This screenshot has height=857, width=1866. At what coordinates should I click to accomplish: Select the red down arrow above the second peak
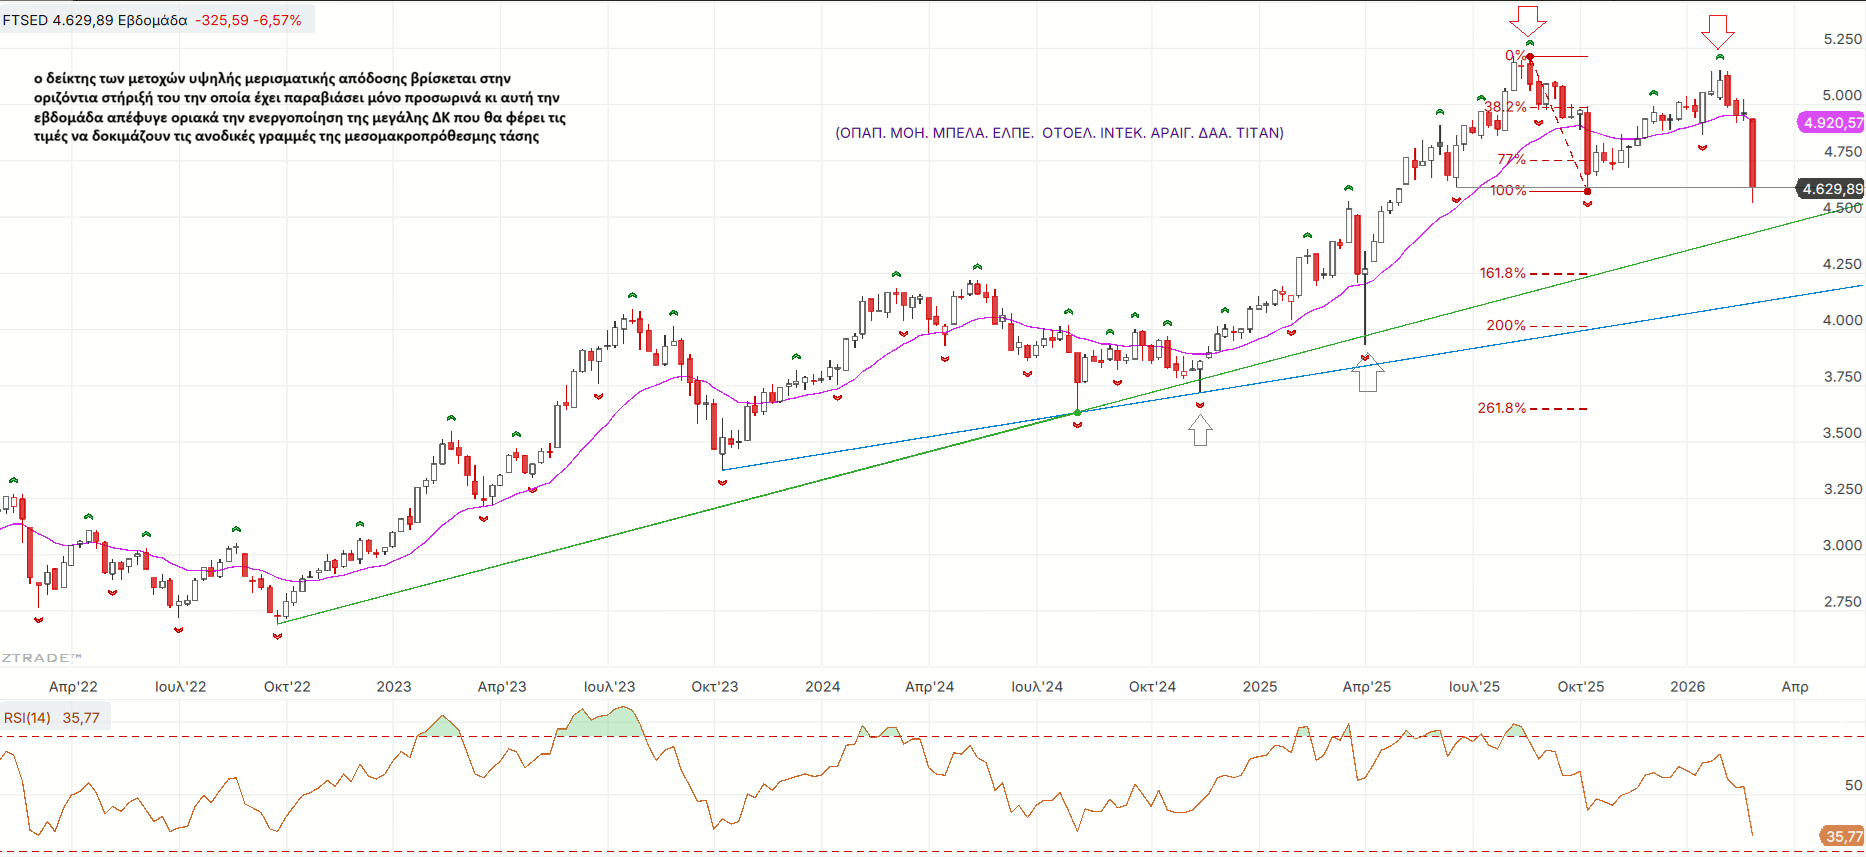pyautogui.click(x=1718, y=31)
